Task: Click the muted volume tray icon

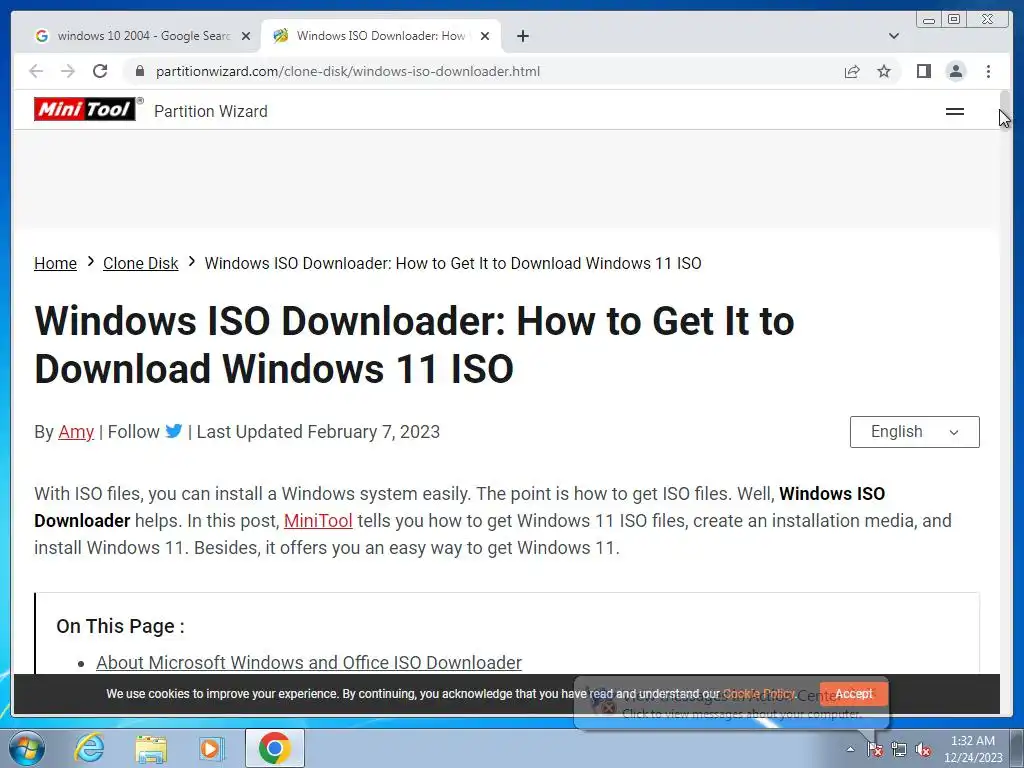Action: coord(923,749)
